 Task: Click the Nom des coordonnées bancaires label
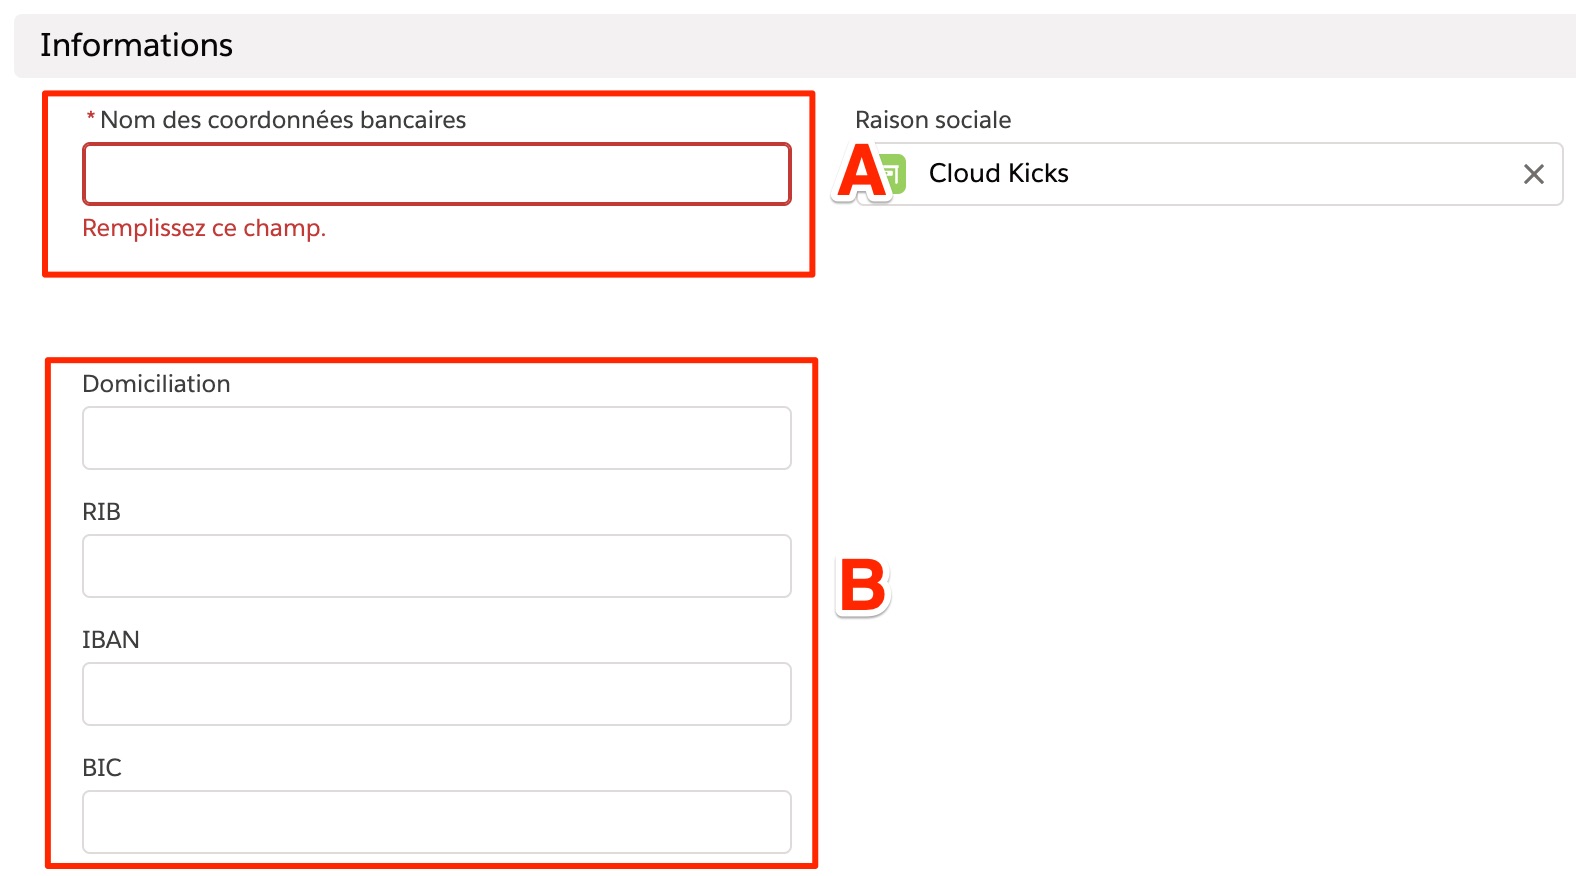coord(283,120)
